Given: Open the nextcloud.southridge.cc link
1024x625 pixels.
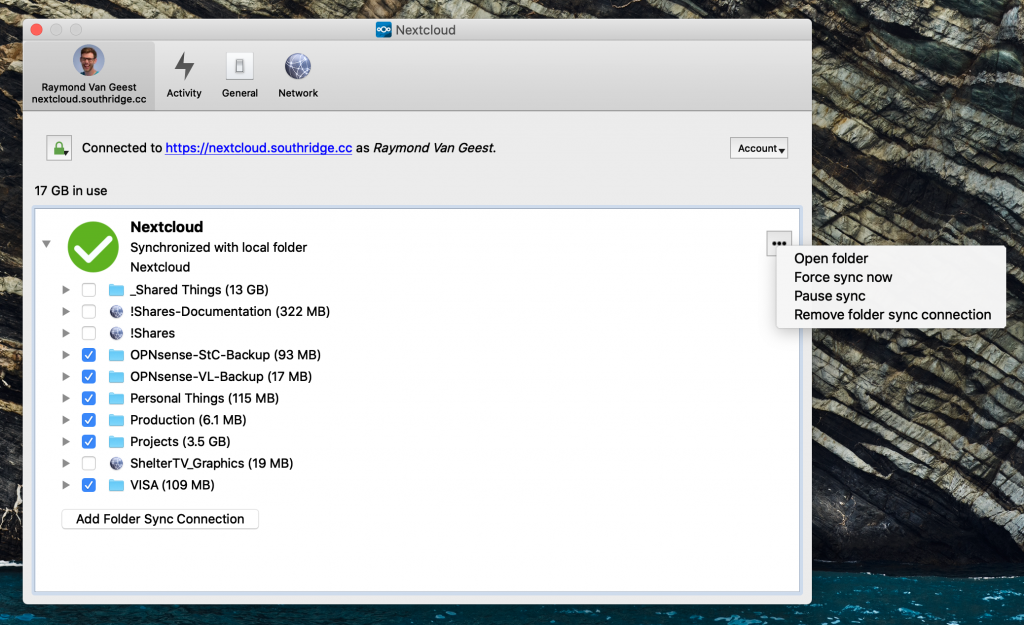Looking at the screenshot, I should click(258, 148).
